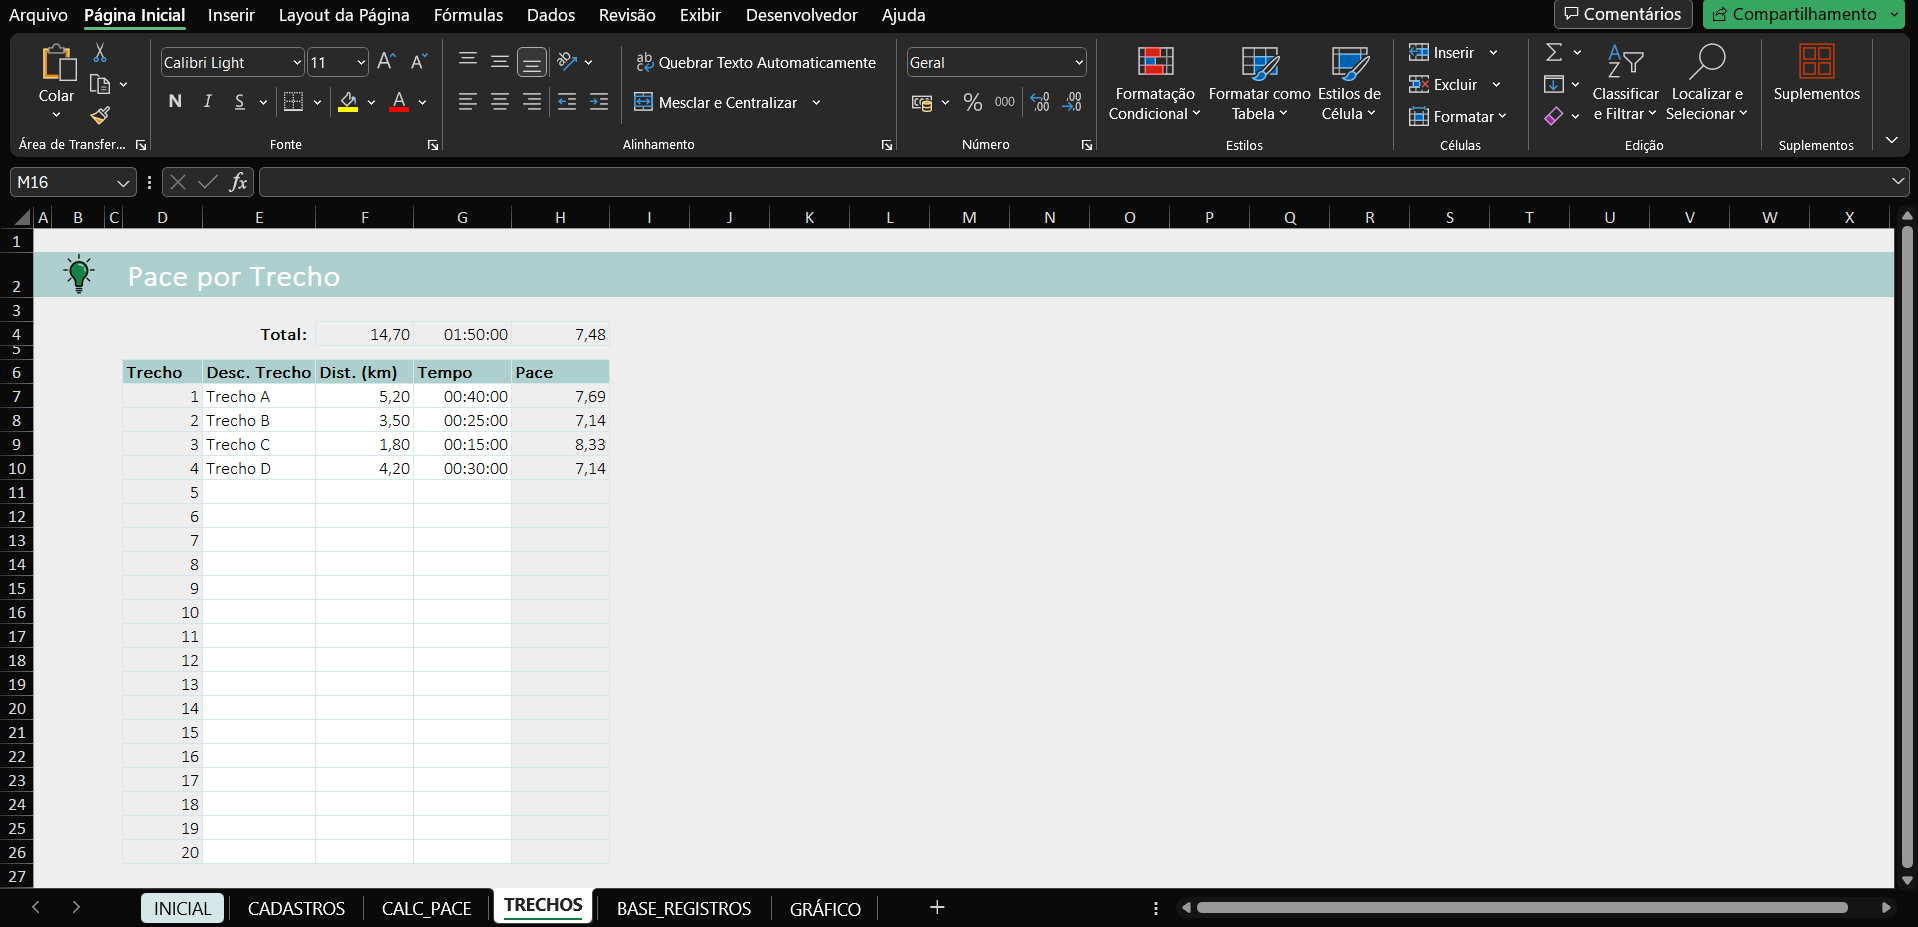Increase decimal places on selection
The width and height of the screenshot is (1918, 927).
pyautogui.click(x=1039, y=101)
